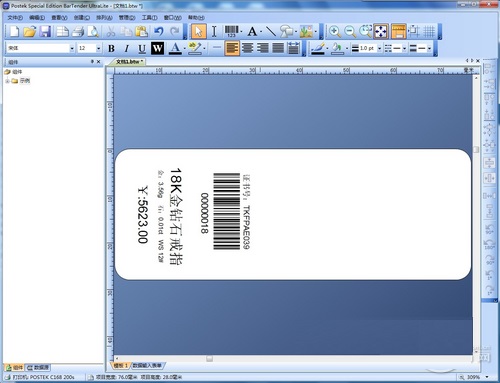Click the horizontal scrollbar thumb
The height and width of the screenshot is (383, 500).
coord(209,359)
